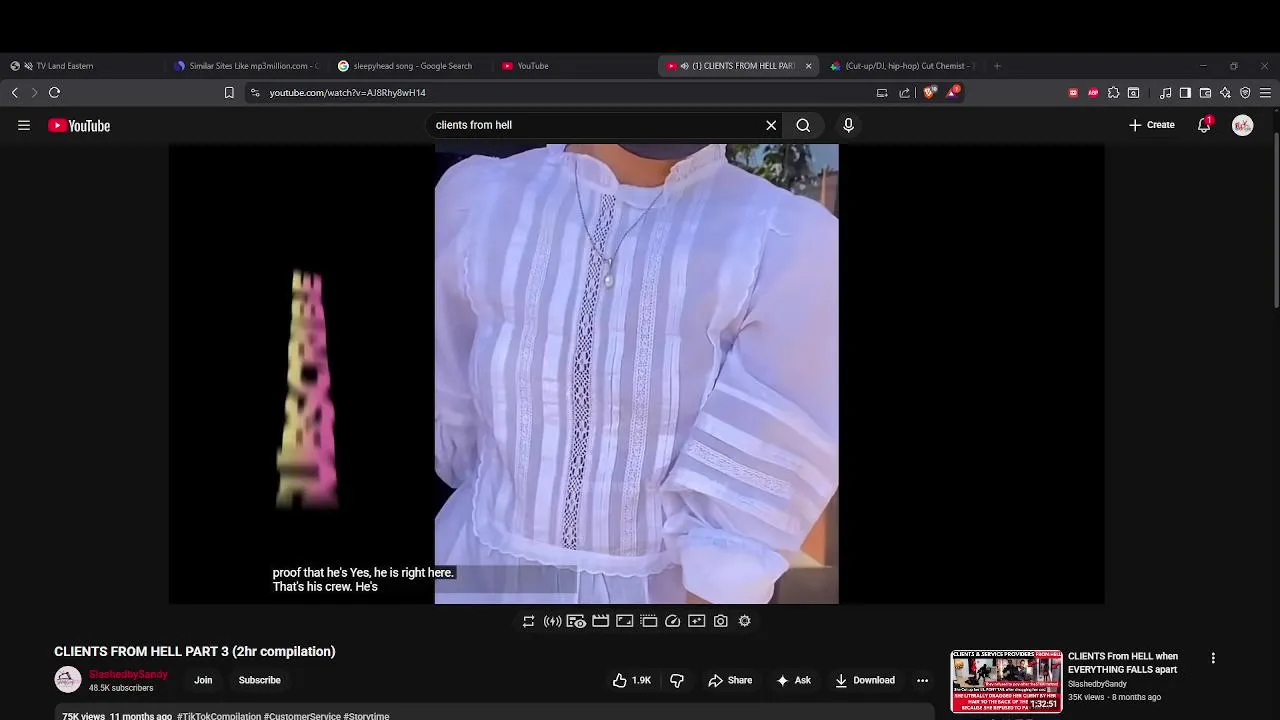Open Brave Shields lion icon
1280x720 pixels.
click(x=929, y=93)
